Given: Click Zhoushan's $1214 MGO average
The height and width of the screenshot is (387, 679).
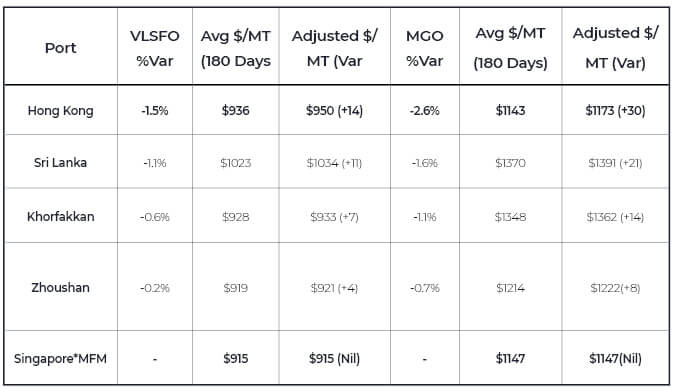Looking at the screenshot, I should coord(511,287).
